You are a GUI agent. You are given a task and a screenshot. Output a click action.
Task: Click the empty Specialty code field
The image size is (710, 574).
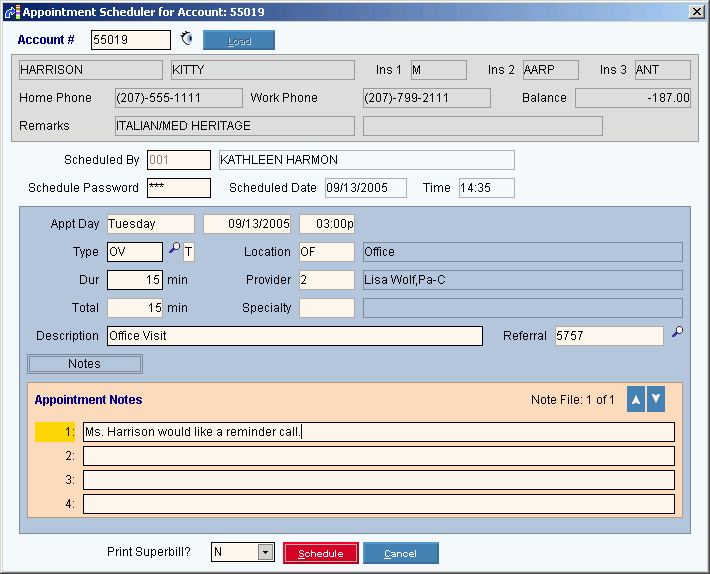(327, 308)
